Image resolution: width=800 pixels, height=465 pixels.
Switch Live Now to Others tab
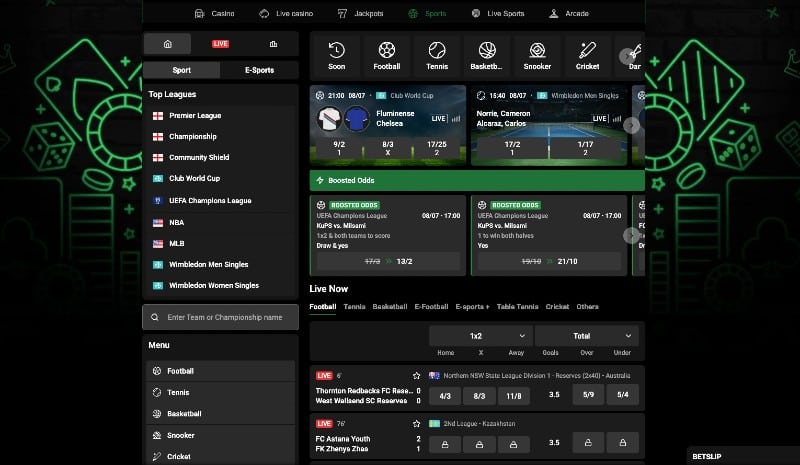click(587, 307)
